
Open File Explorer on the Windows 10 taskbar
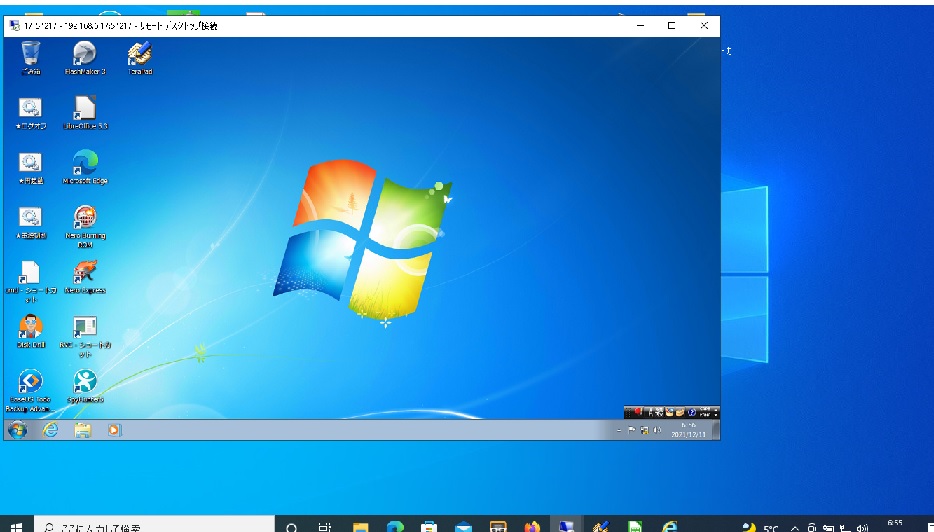(x=360, y=527)
